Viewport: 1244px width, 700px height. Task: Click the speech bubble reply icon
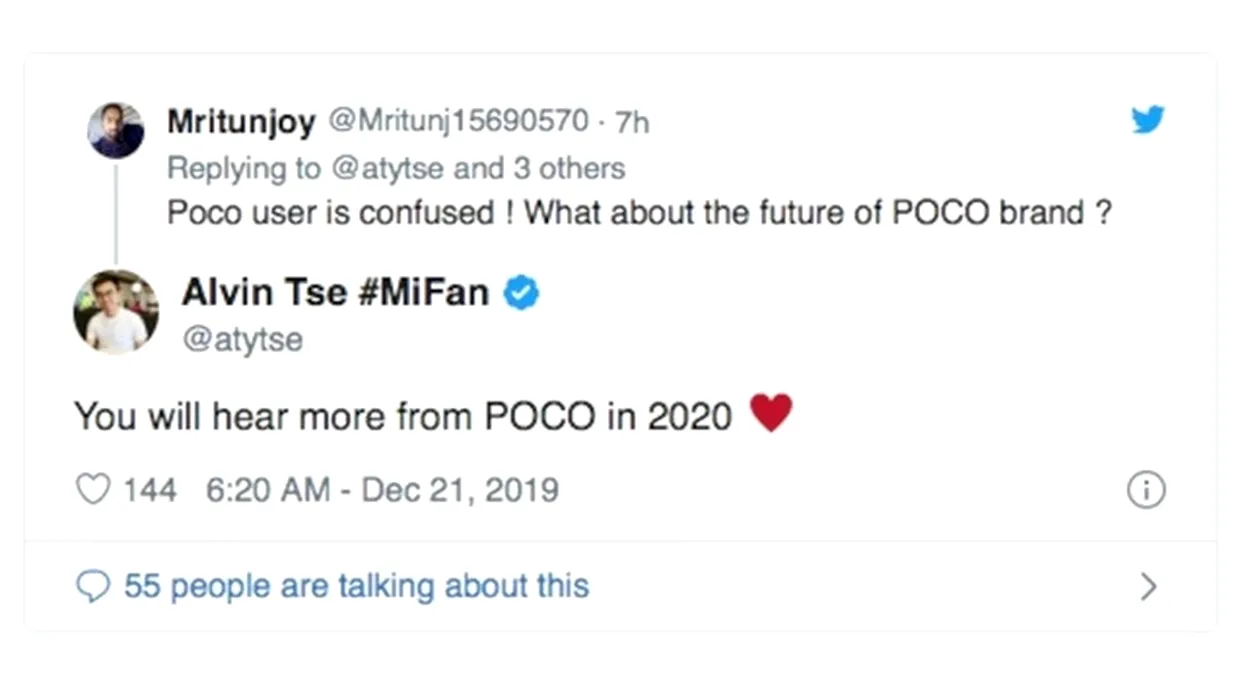[92, 587]
